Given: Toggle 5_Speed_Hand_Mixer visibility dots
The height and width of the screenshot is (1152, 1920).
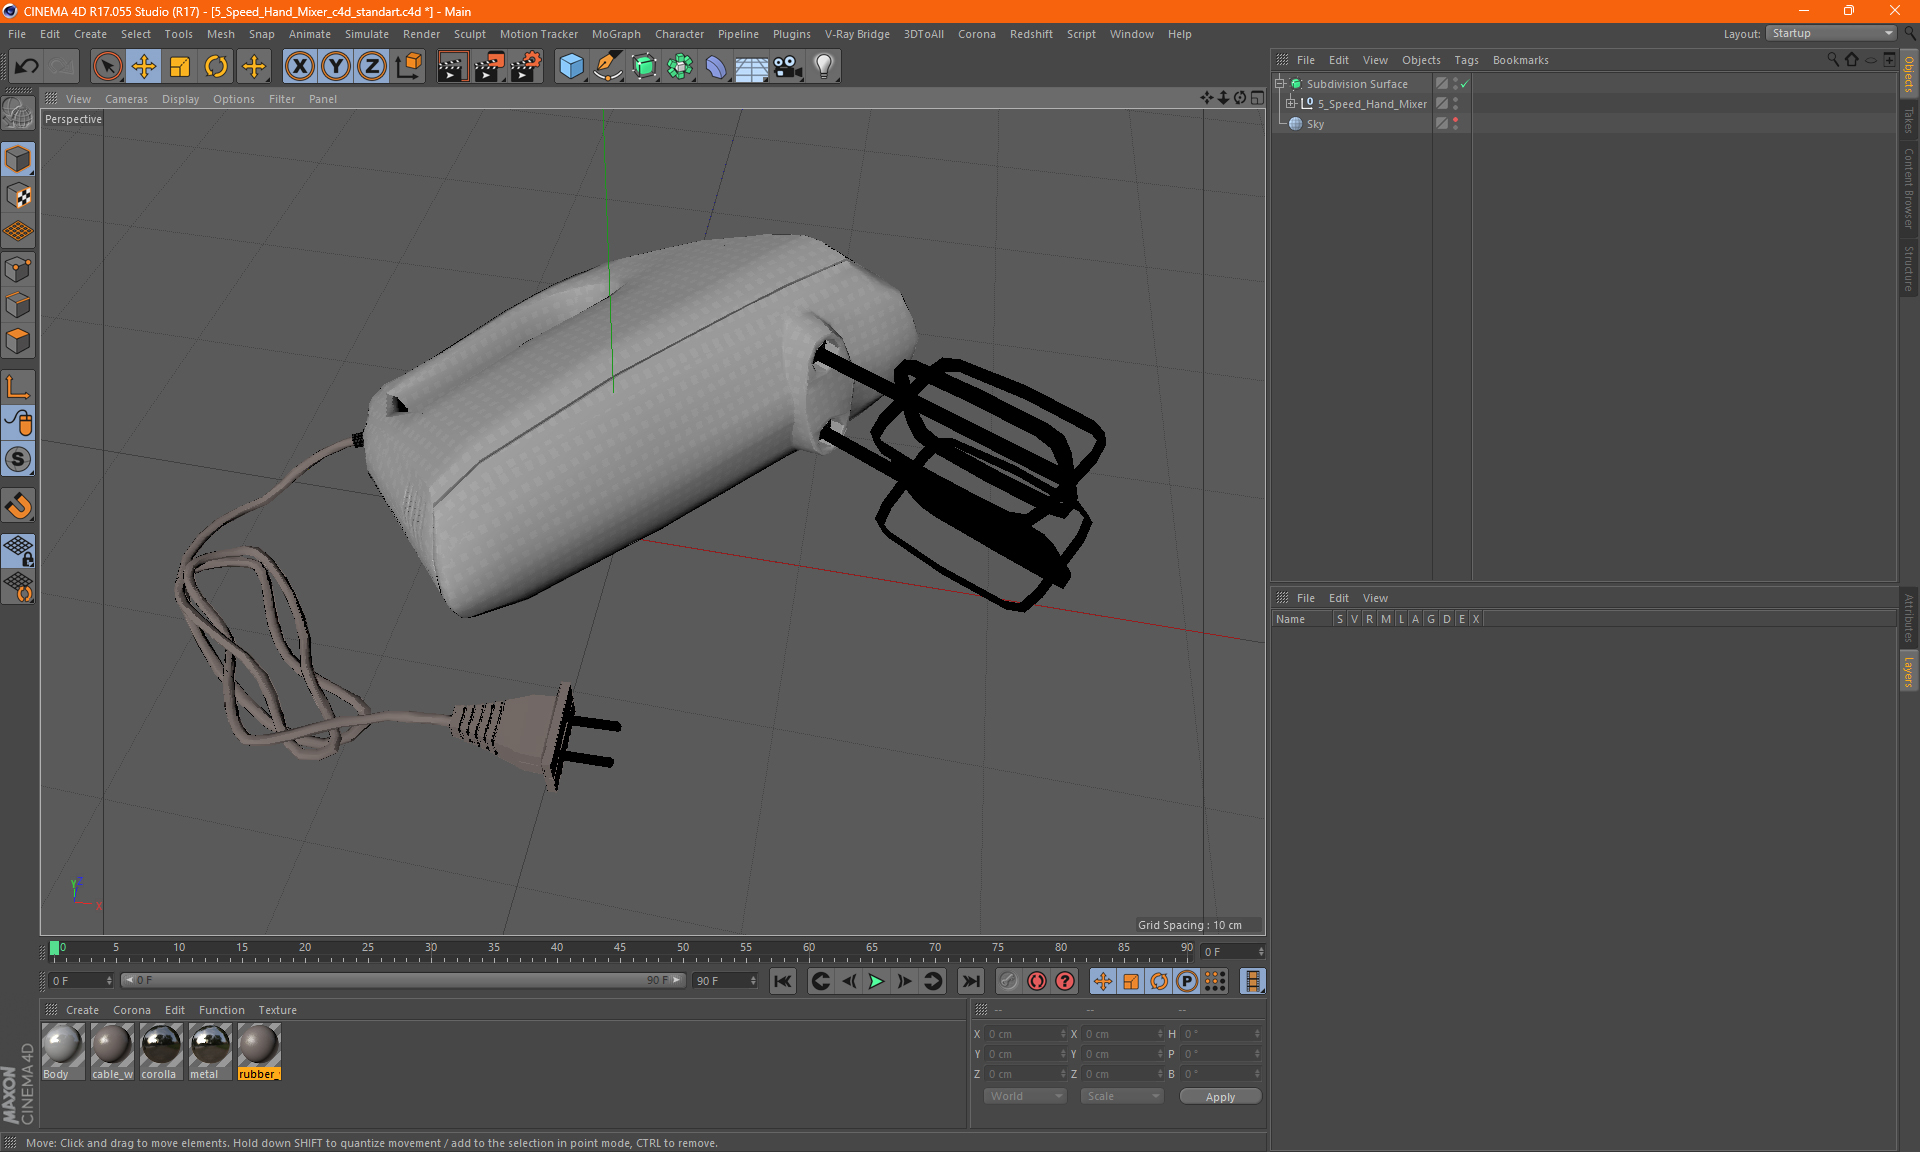Looking at the screenshot, I should coord(1455,104).
